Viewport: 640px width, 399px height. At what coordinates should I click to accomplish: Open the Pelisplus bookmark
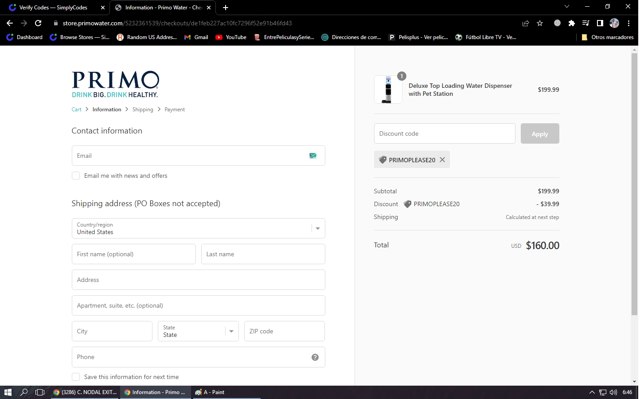pyautogui.click(x=418, y=37)
